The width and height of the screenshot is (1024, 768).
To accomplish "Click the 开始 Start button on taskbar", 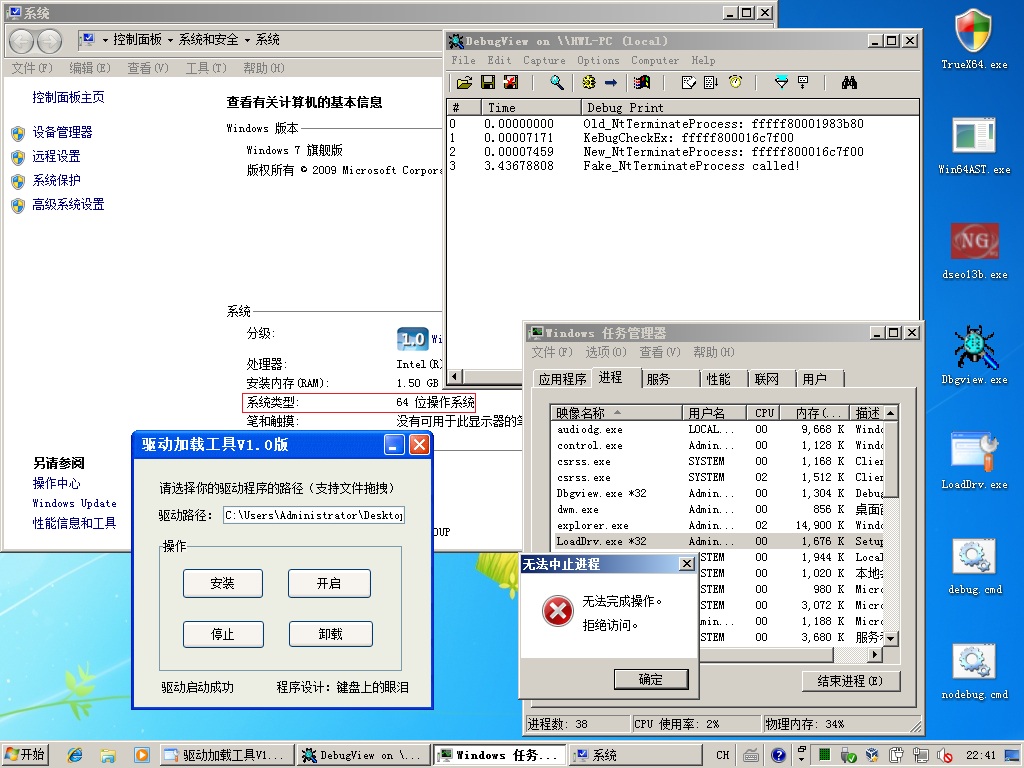I will 25,755.
